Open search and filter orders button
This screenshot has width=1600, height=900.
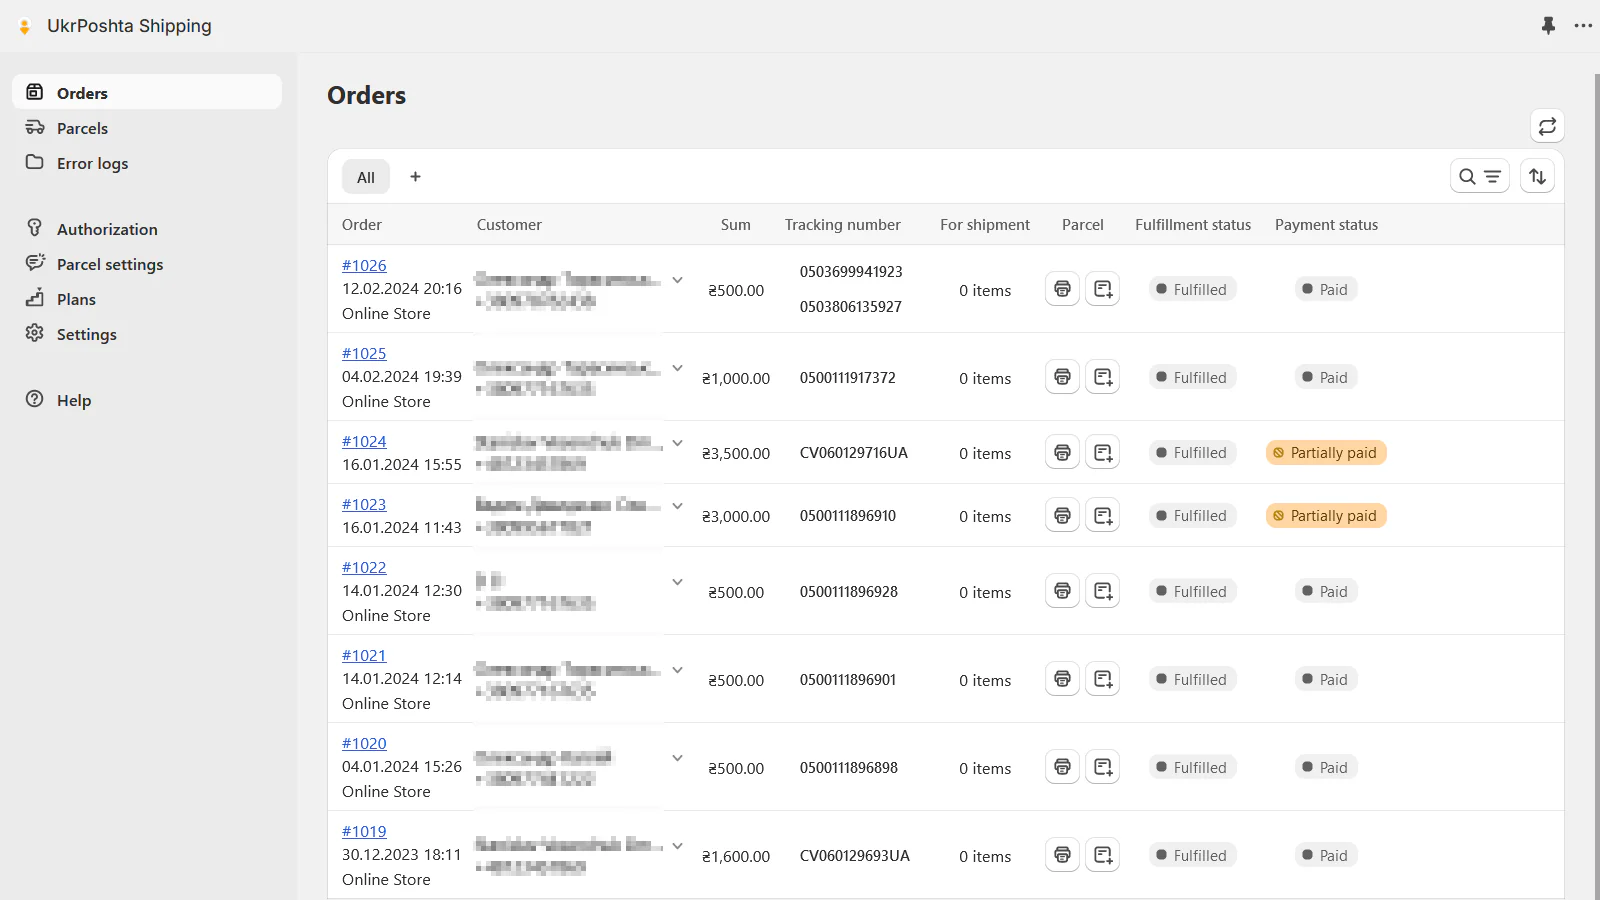[1479, 177]
